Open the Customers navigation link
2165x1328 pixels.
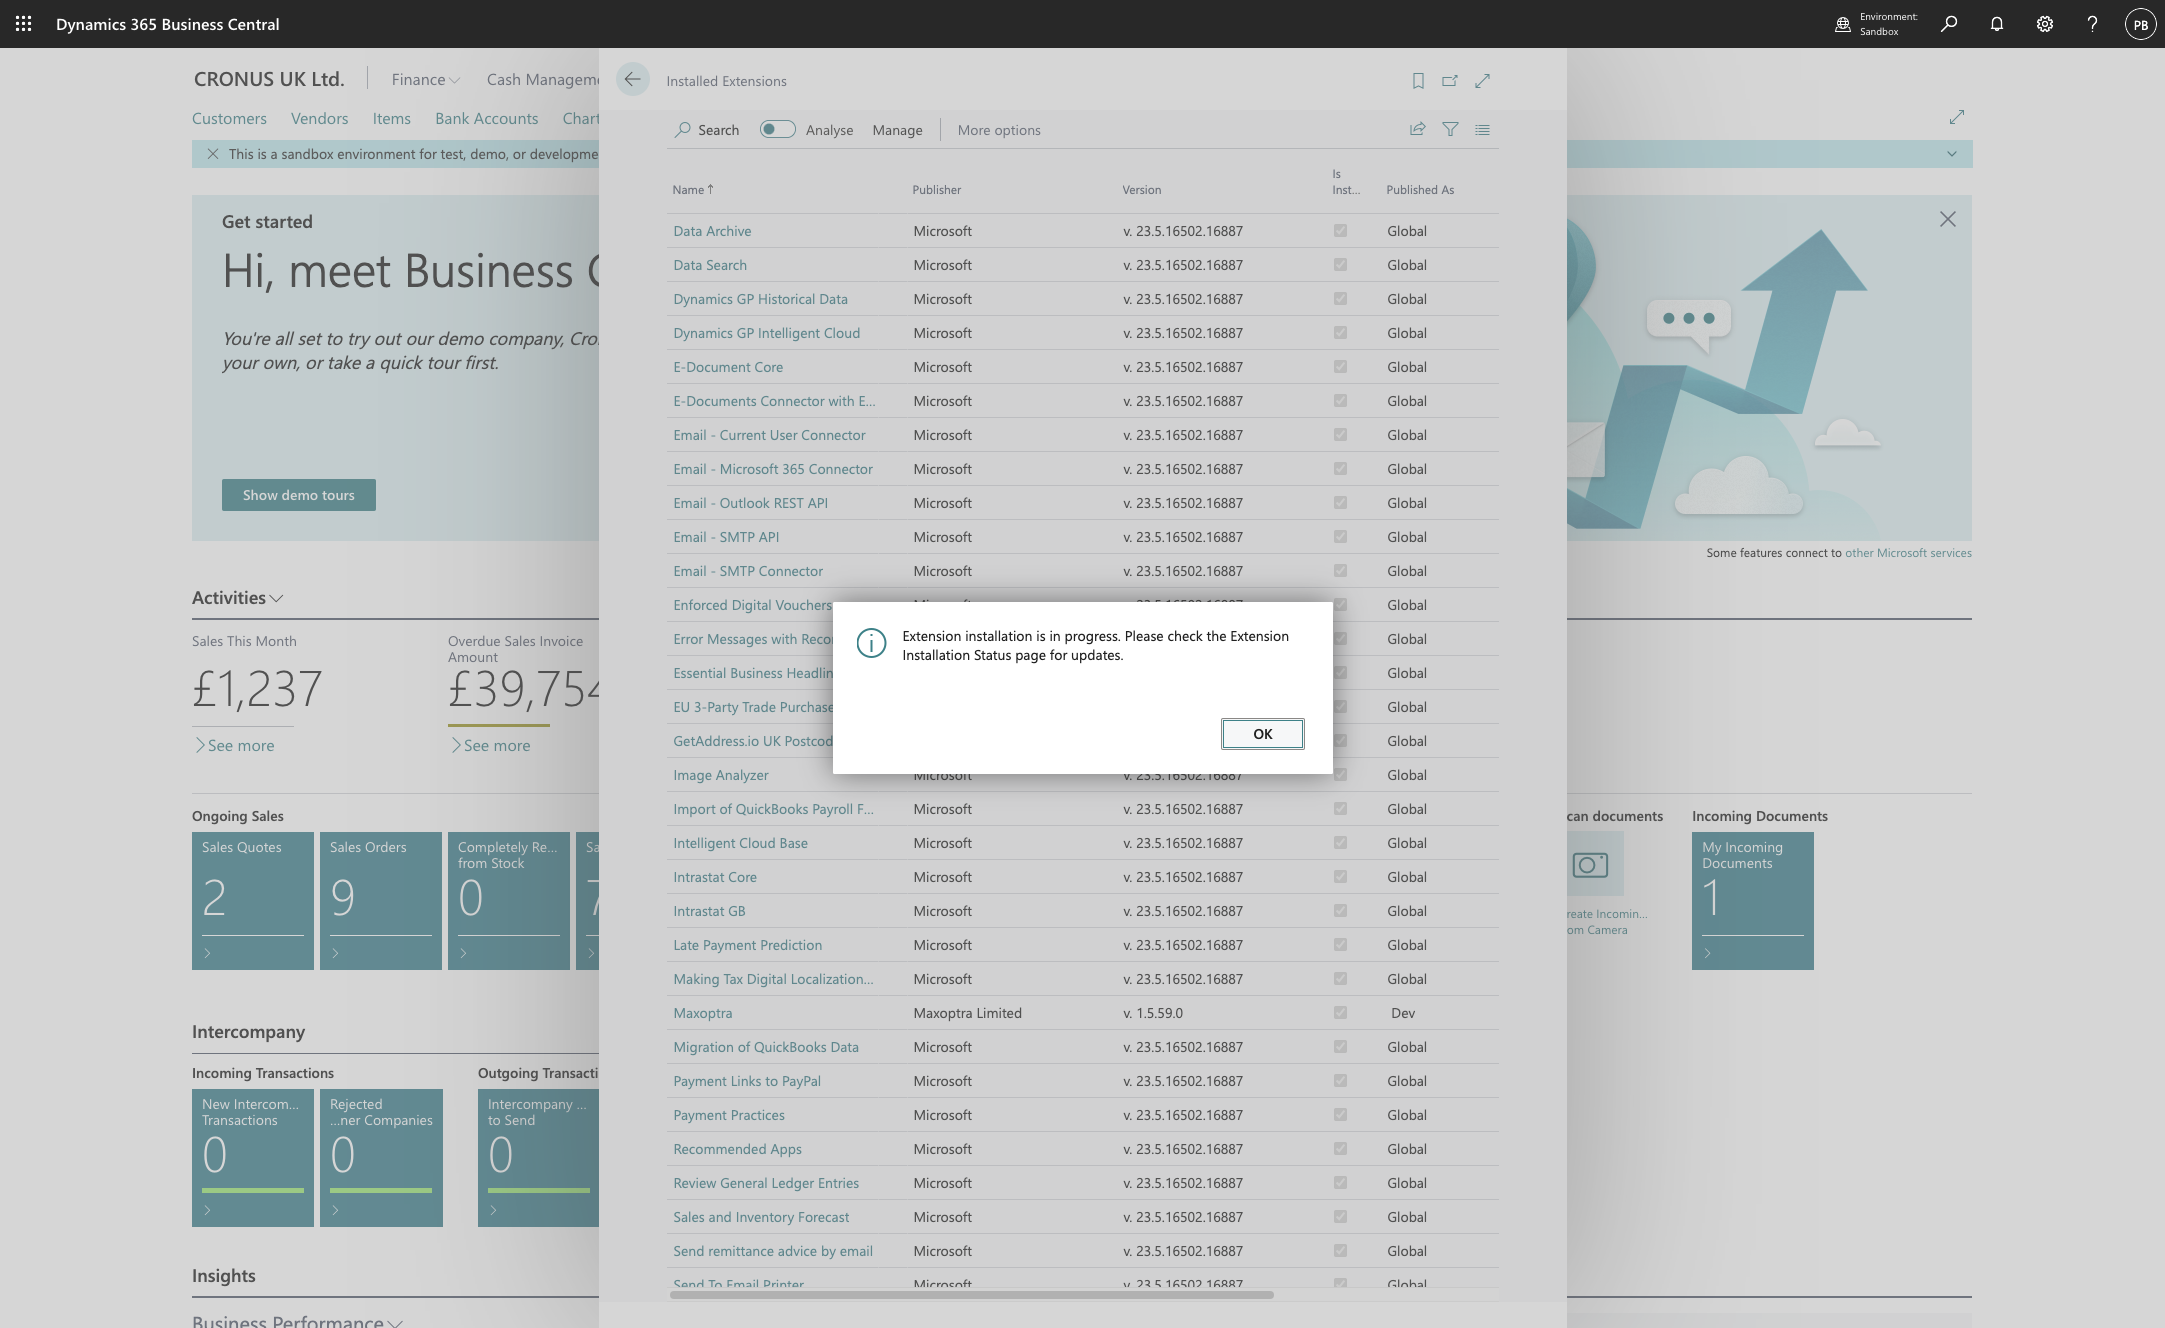(x=229, y=118)
